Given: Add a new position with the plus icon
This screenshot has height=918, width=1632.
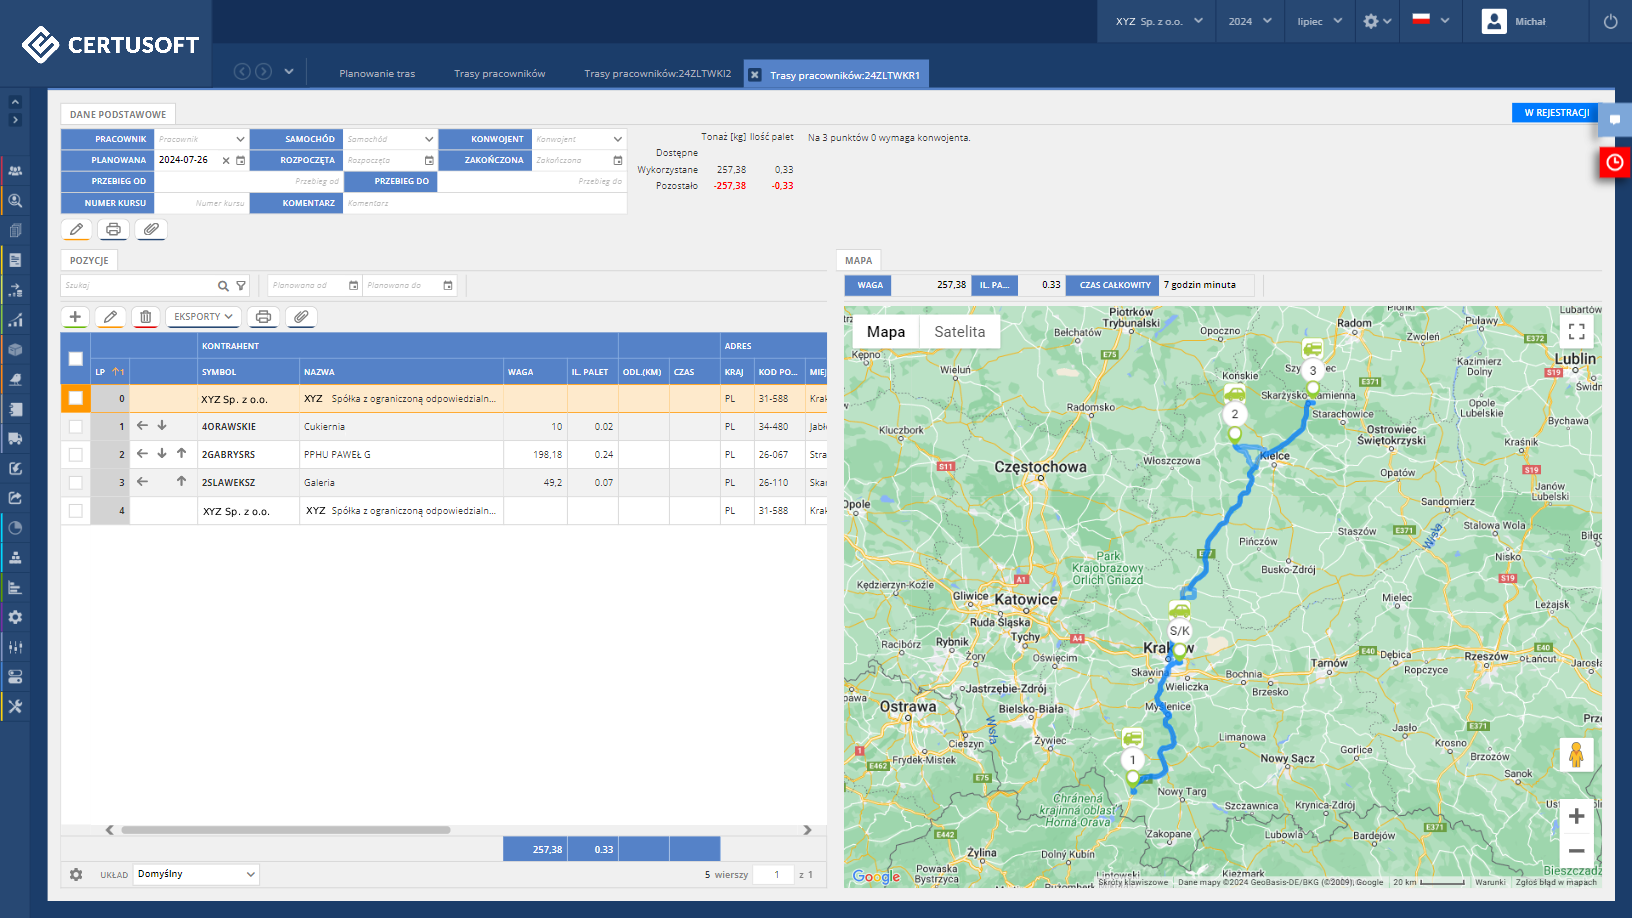Looking at the screenshot, I should click(75, 317).
